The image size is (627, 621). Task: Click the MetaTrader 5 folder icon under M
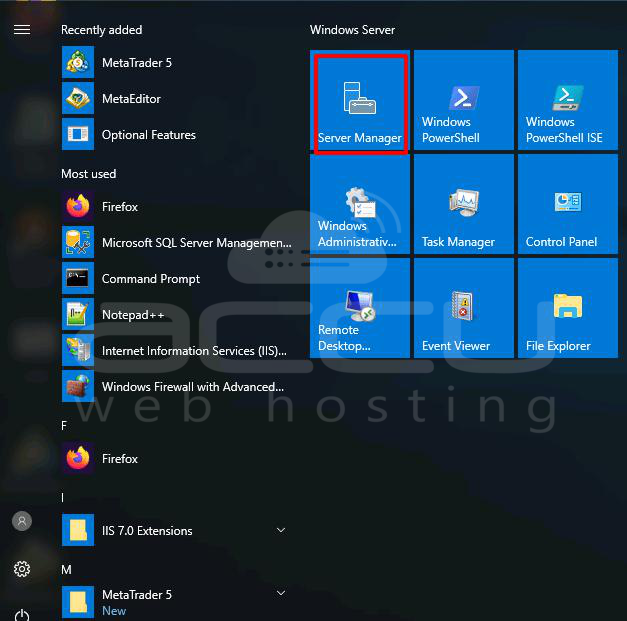tap(78, 602)
